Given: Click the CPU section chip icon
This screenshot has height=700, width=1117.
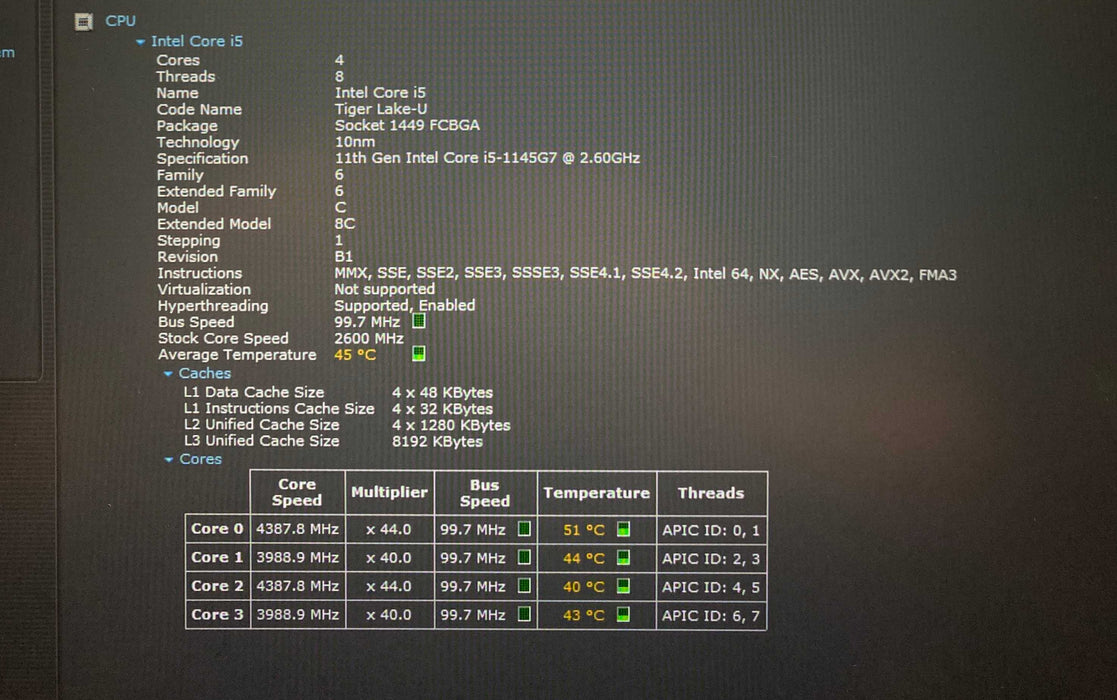Looking at the screenshot, I should pyautogui.click(x=83, y=22).
